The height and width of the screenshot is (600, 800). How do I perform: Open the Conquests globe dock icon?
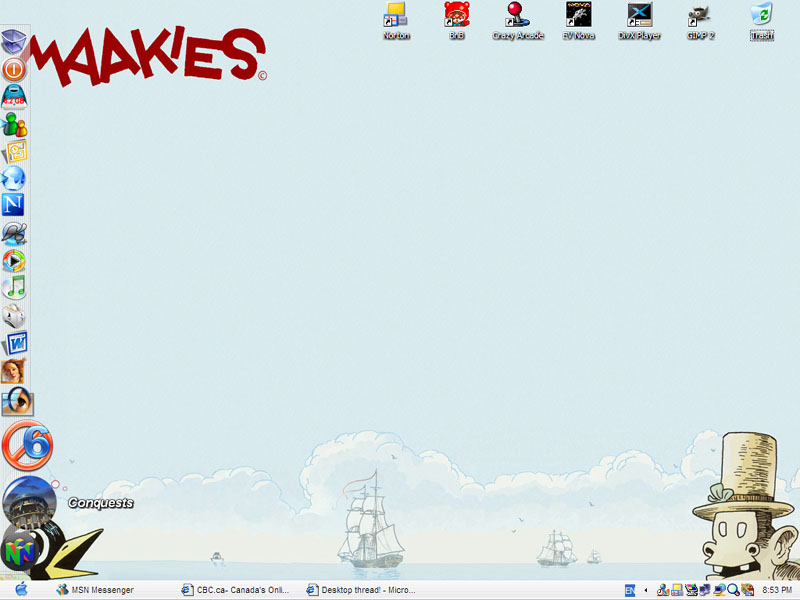pos(28,501)
